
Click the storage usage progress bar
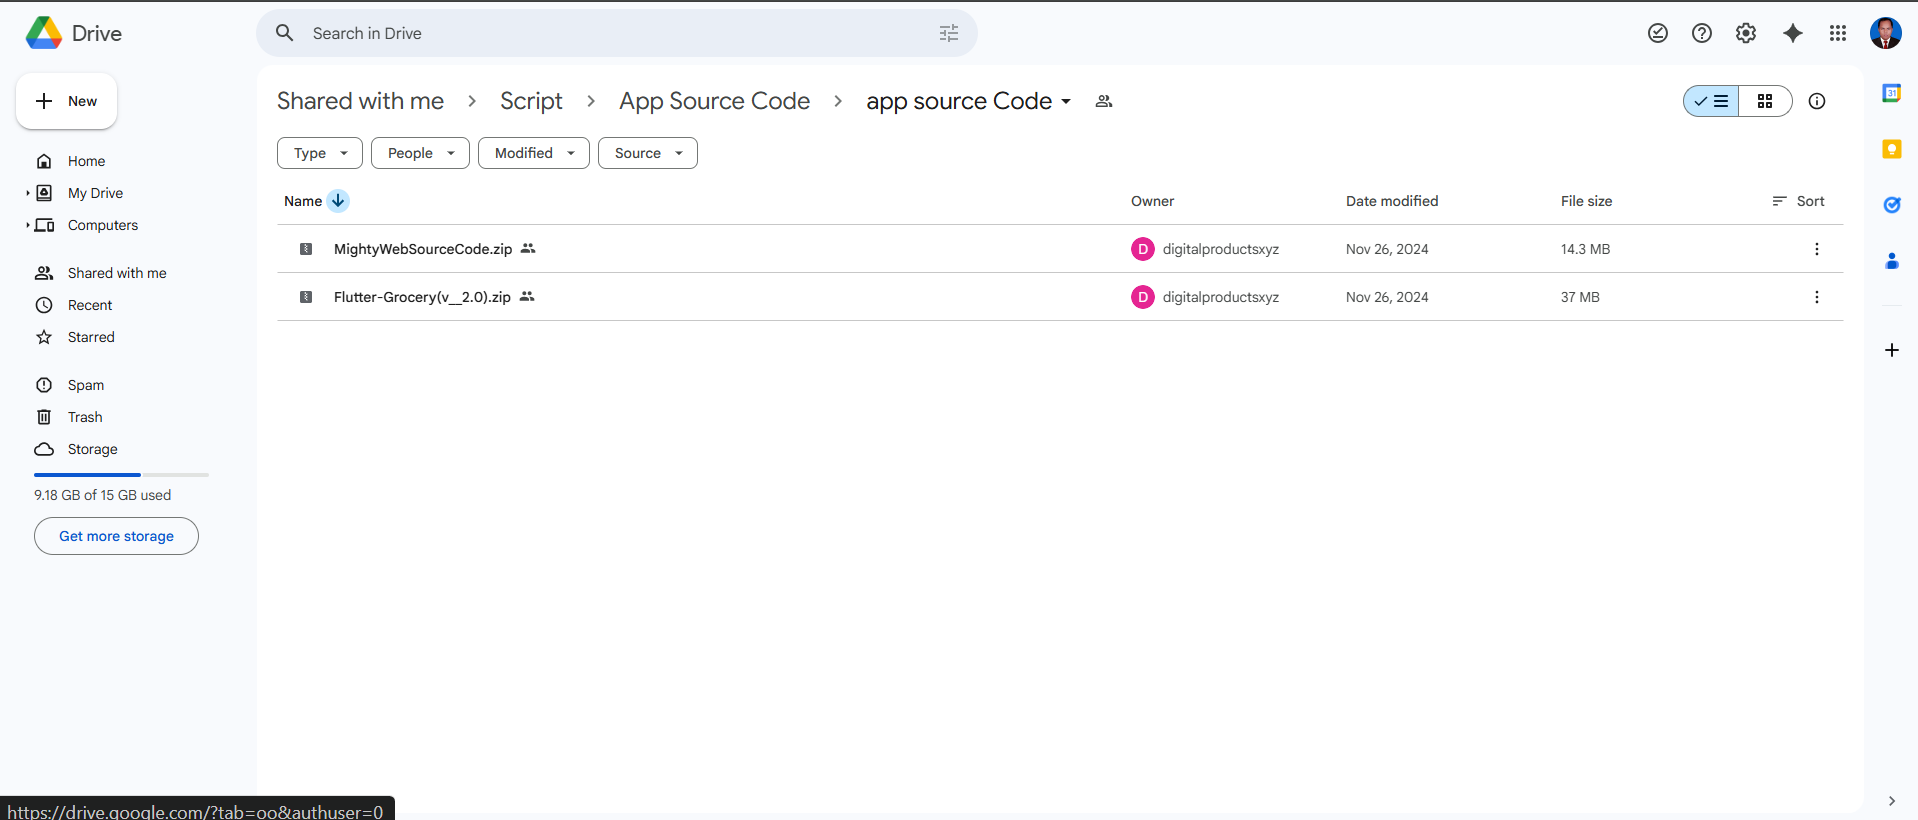[x=121, y=474]
